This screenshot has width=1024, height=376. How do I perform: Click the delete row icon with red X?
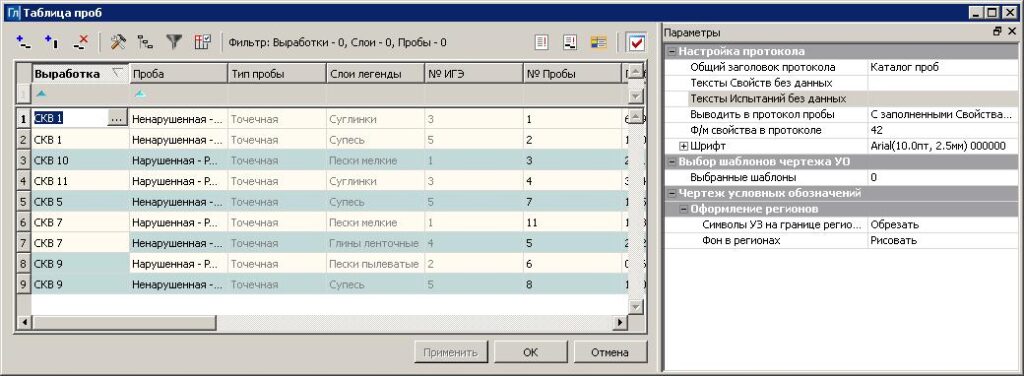click(x=81, y=42)
